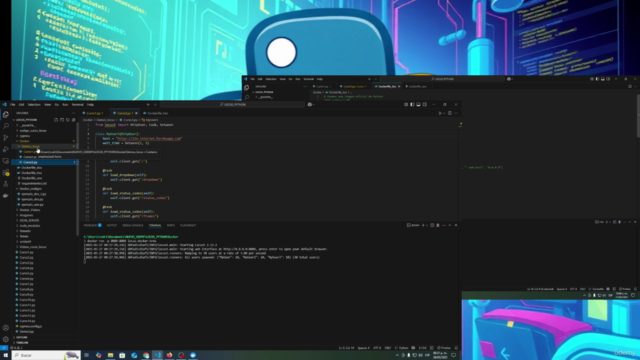Open the File menu

point(13,104)
